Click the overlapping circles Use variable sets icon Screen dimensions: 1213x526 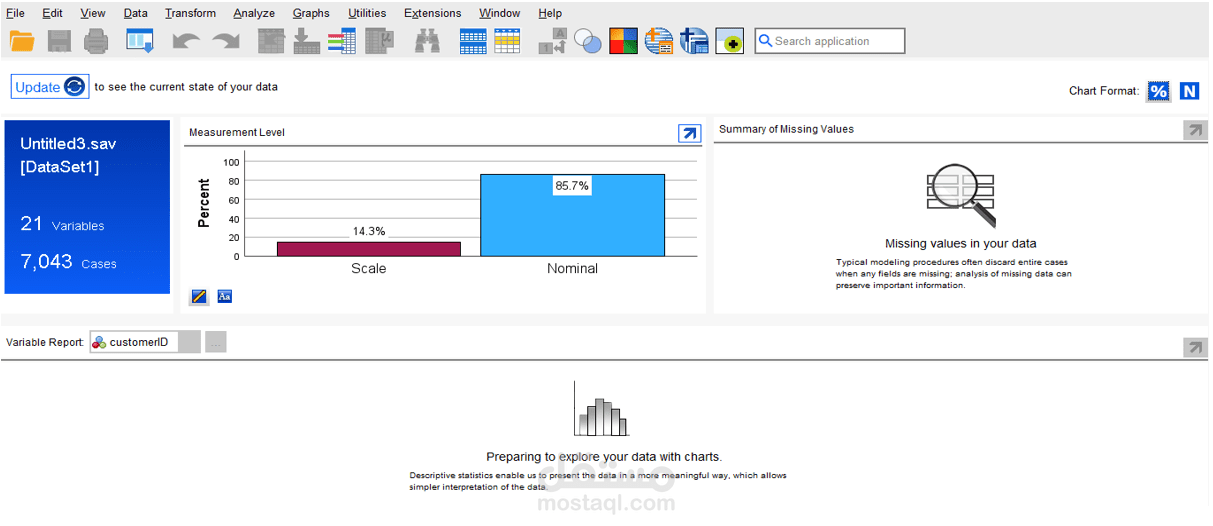(x=588, y=41)
